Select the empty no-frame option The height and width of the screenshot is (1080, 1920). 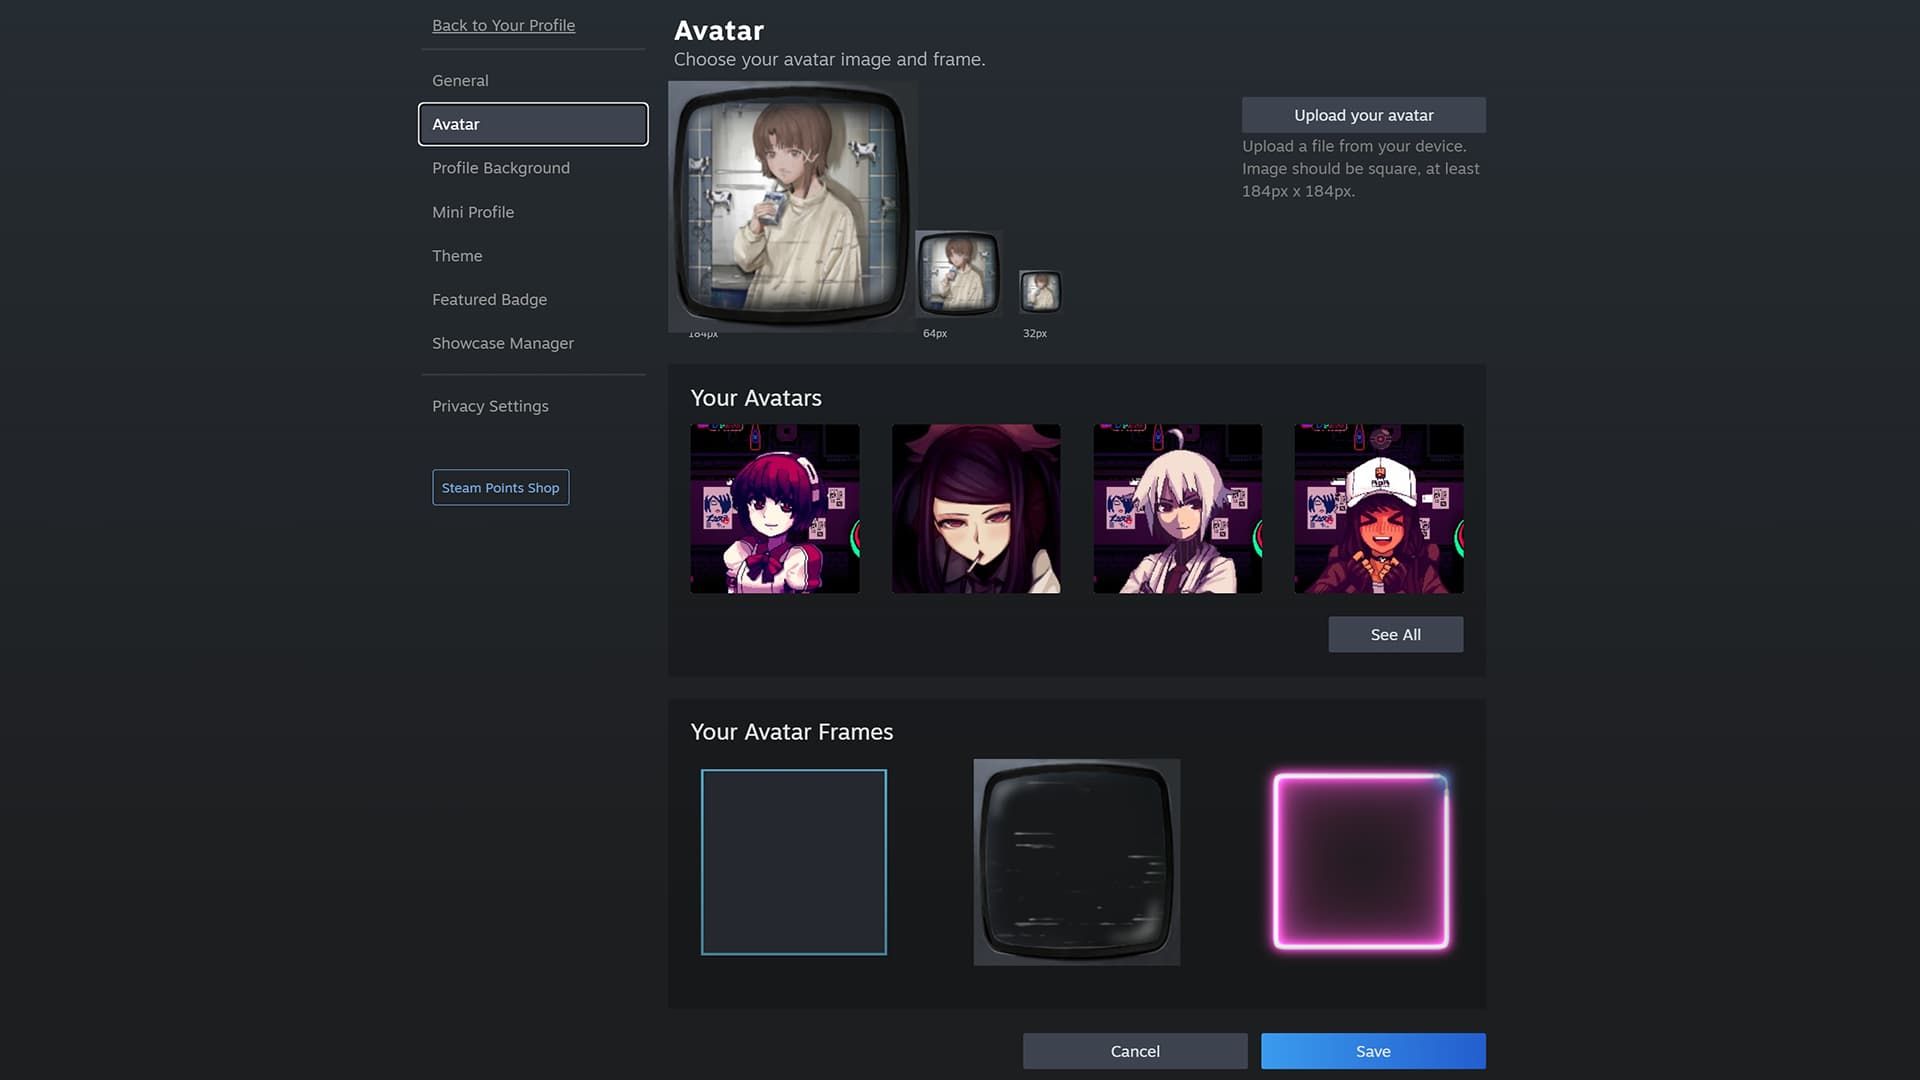click(794, 862)
